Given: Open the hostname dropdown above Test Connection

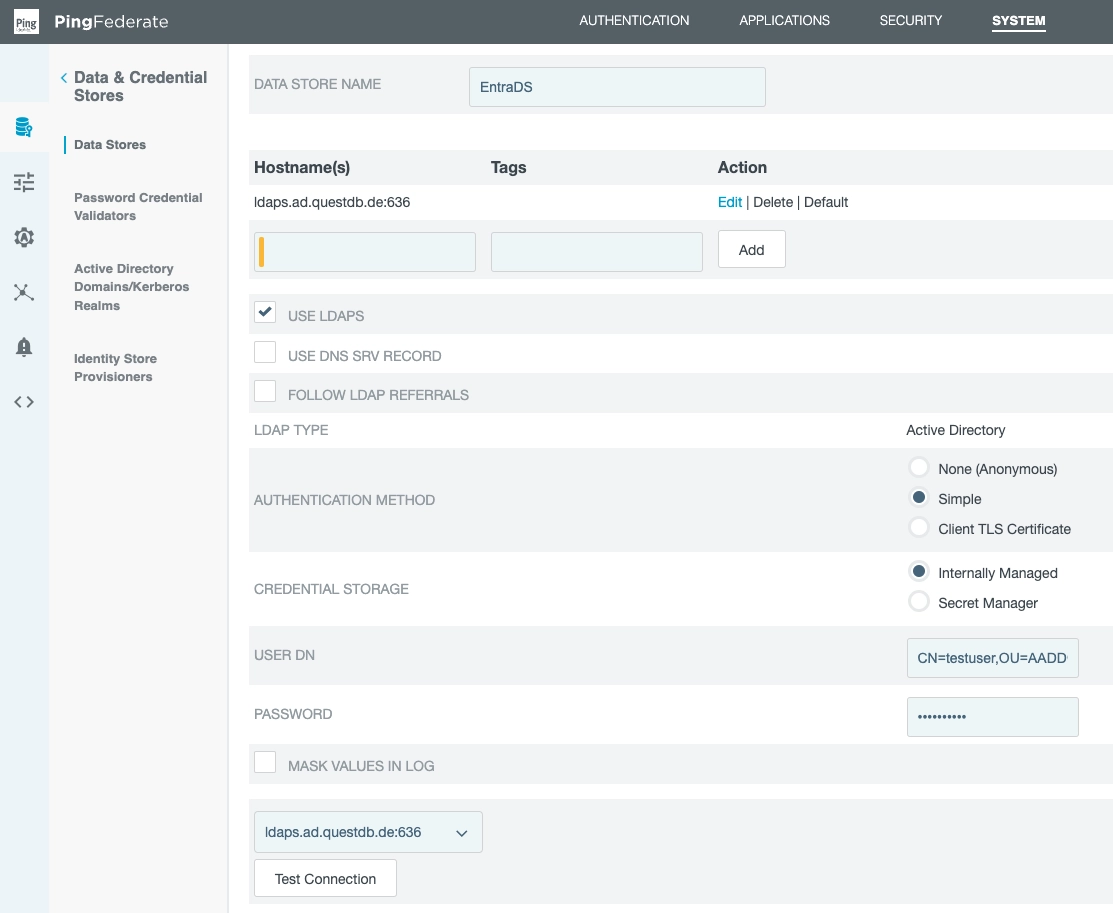Looking at the screenshot, I should tap(368, 831).
